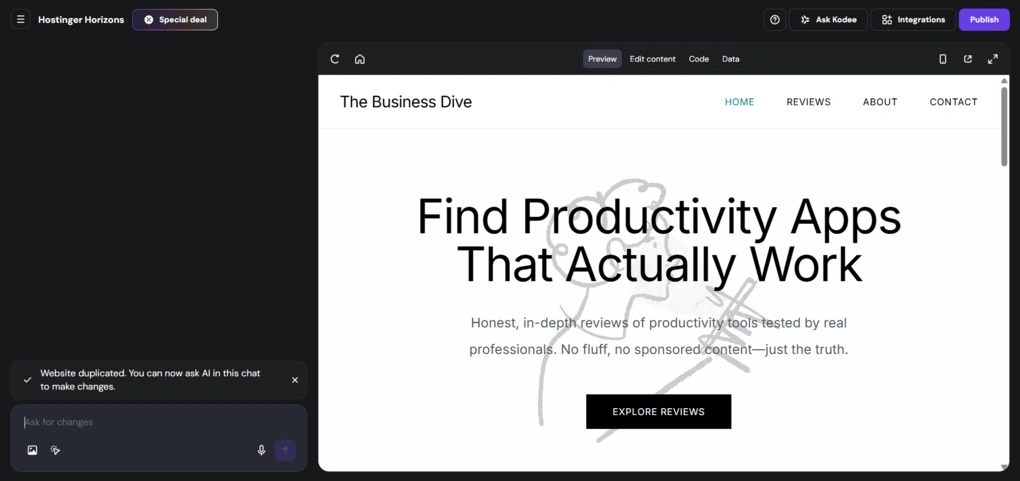Click the Special deal badge

175,19
